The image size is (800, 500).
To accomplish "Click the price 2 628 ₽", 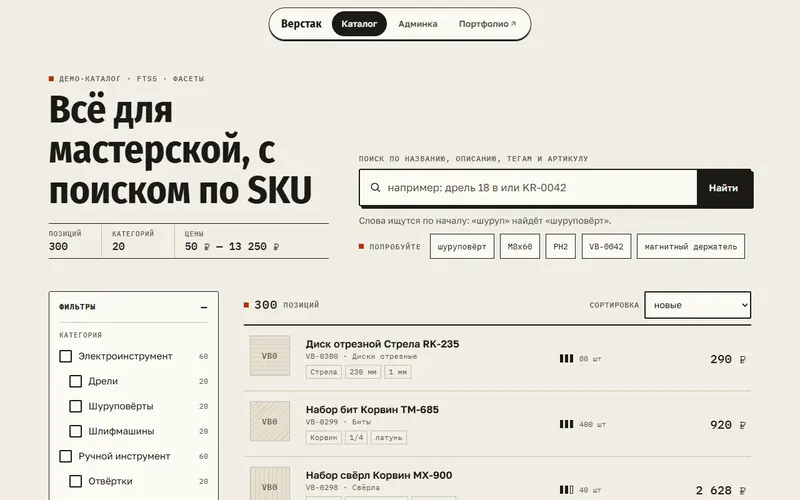I will (x=721, y=490).
